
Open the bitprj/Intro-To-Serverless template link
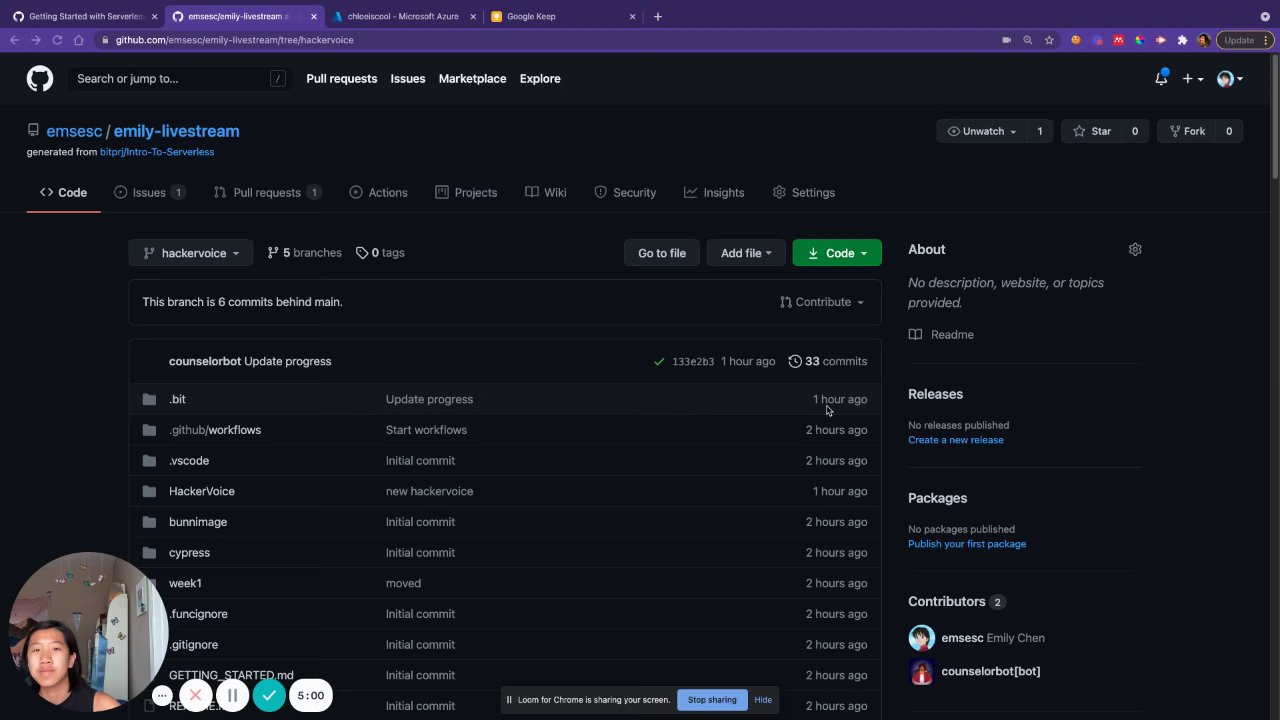pos(157,152)
